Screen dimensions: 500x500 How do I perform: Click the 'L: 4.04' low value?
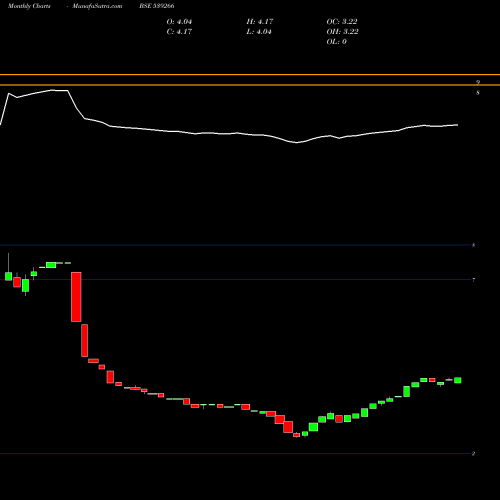pyautogui.click(x=259, y=32)
